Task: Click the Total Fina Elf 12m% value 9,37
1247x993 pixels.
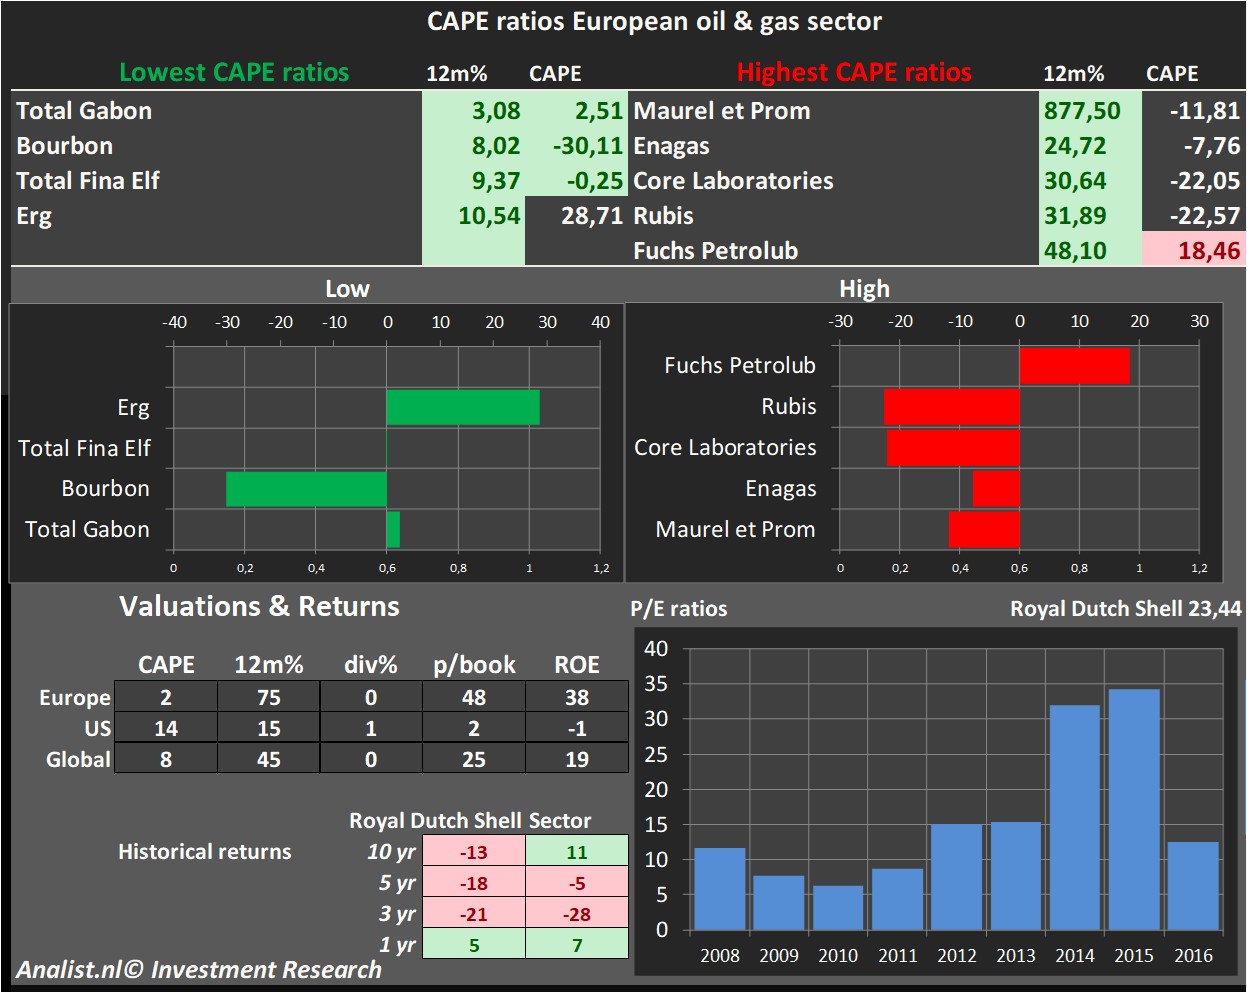Action: point(496,181)
